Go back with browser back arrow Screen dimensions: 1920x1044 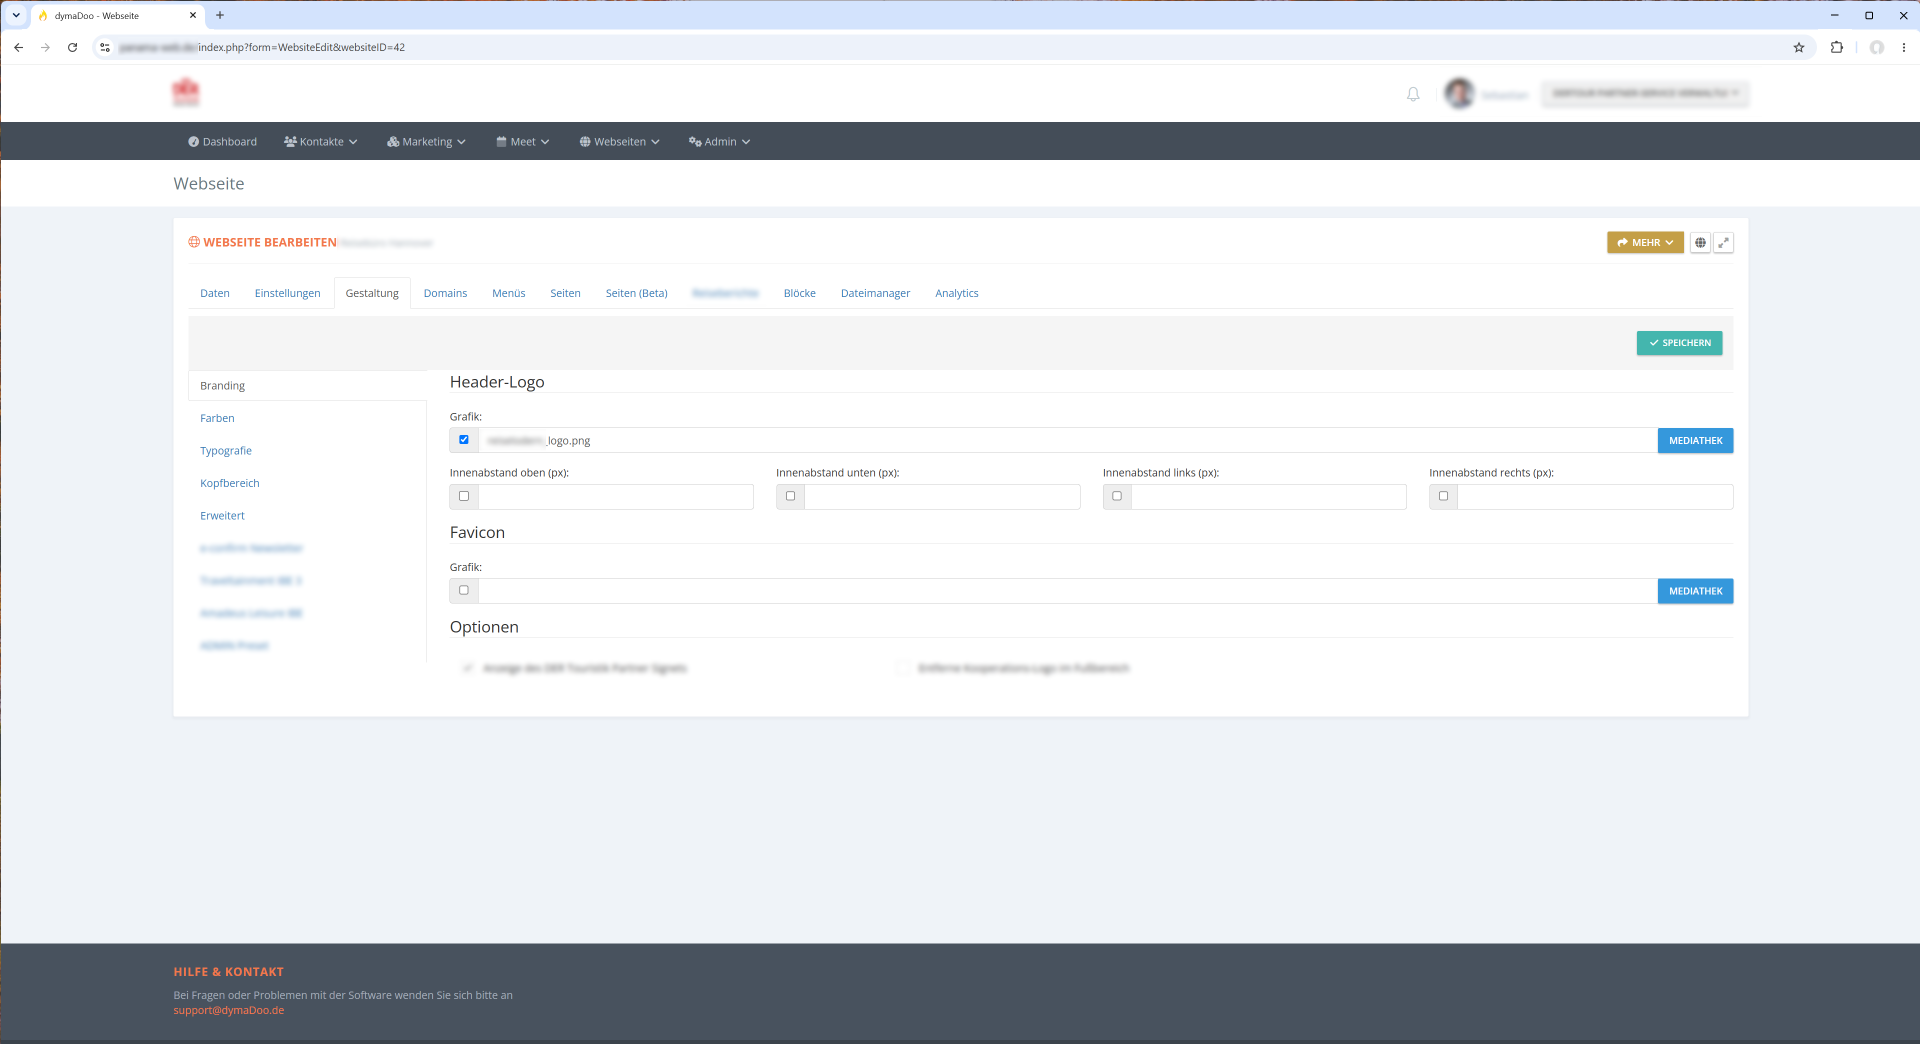[x=18, y=47]
